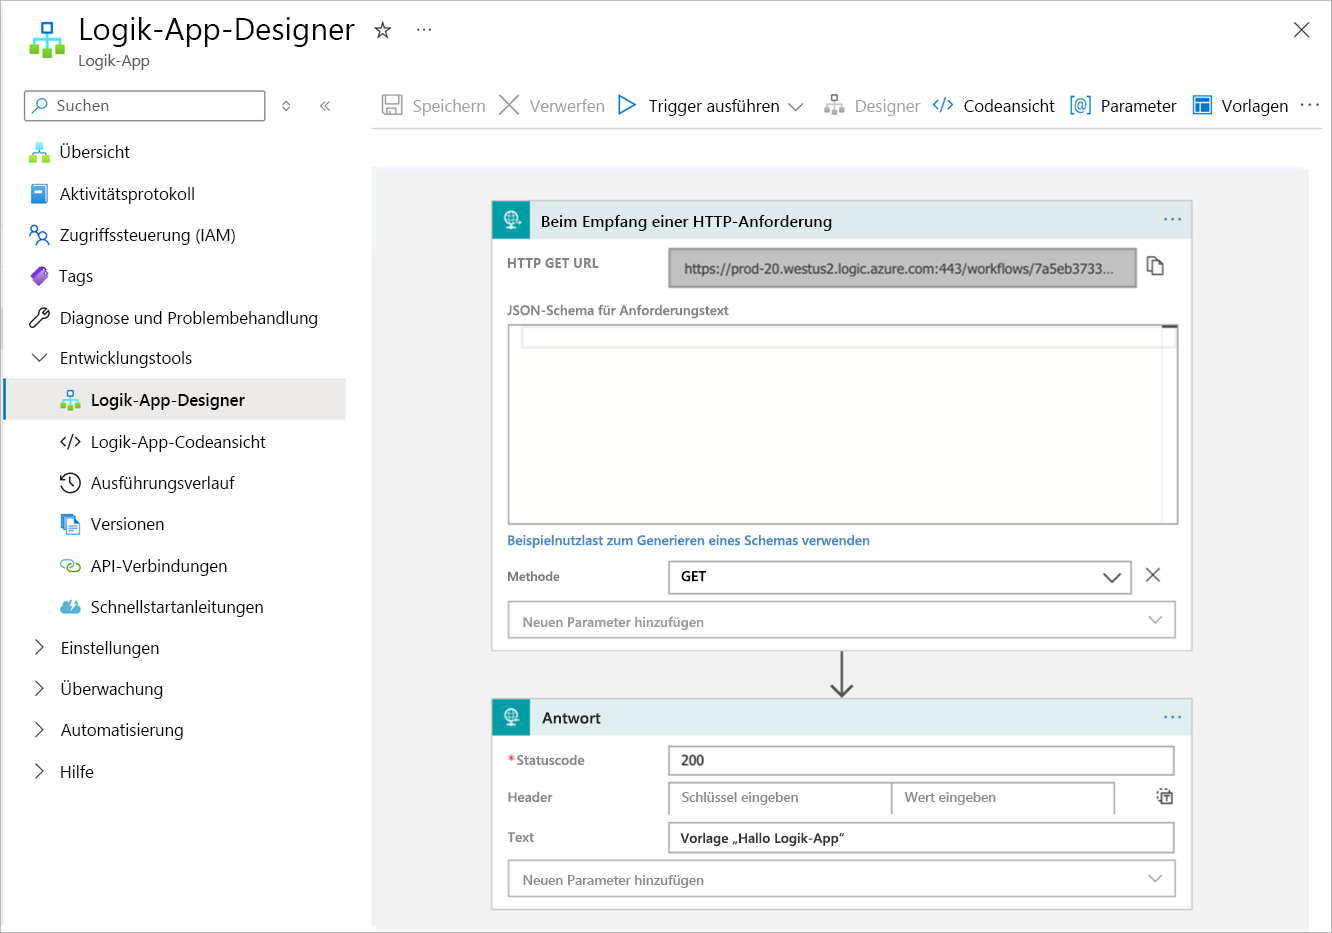Click the Logik-App-Designer sidebar item icon
Viewport: 1332px width, 933px height.
(x=70, y=400)
